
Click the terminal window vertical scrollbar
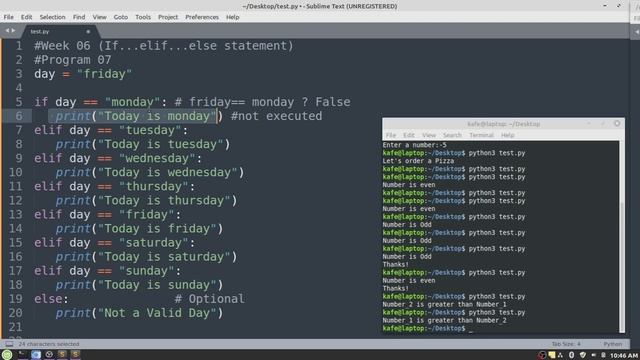pos(622,237)
